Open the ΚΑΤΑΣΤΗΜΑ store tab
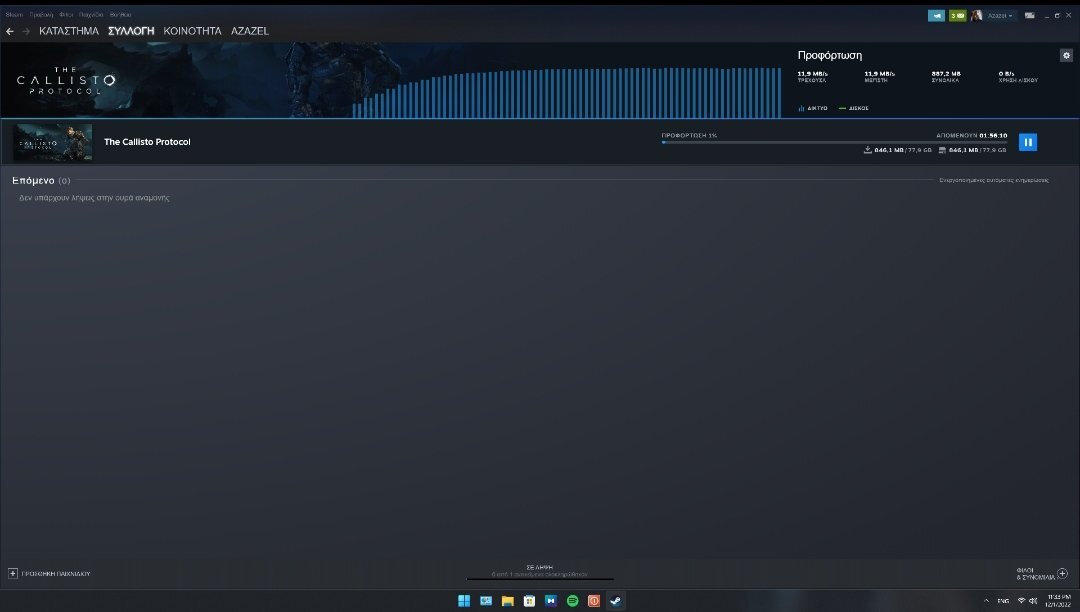1080x612 pixels. (x=69, y=31)
